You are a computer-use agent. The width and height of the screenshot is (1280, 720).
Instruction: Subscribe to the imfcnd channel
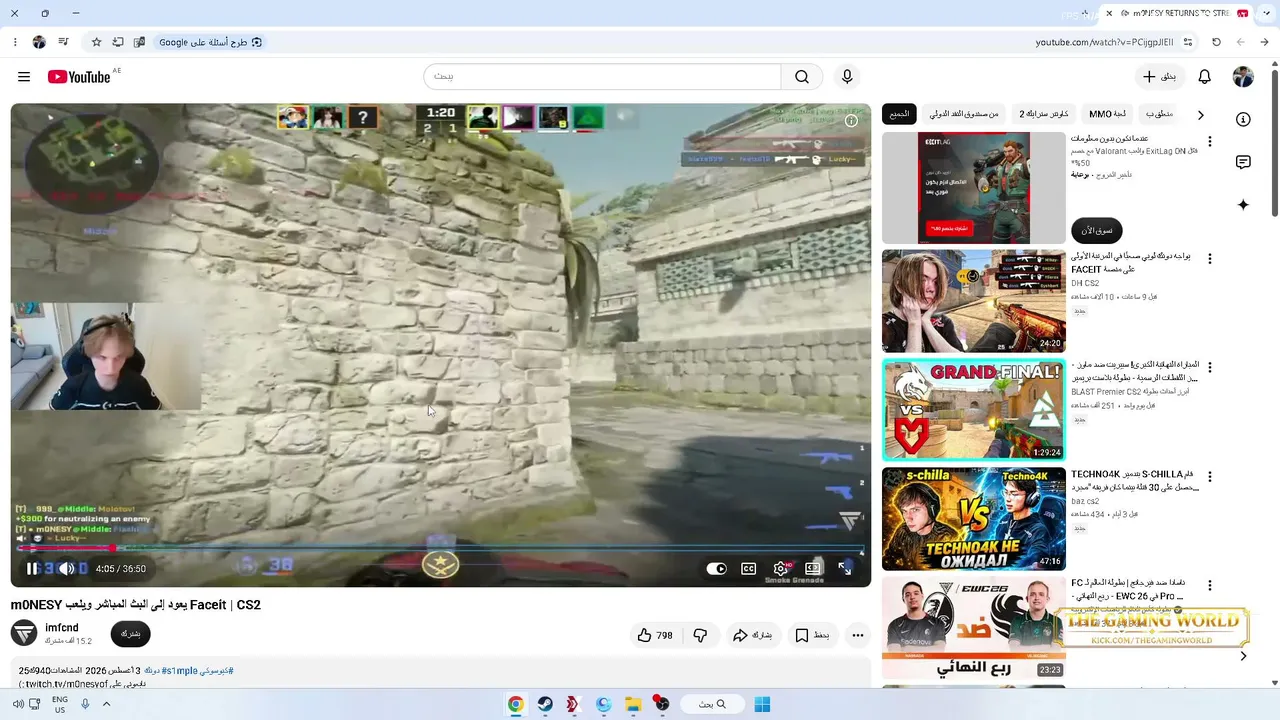[x=130, y=633]
